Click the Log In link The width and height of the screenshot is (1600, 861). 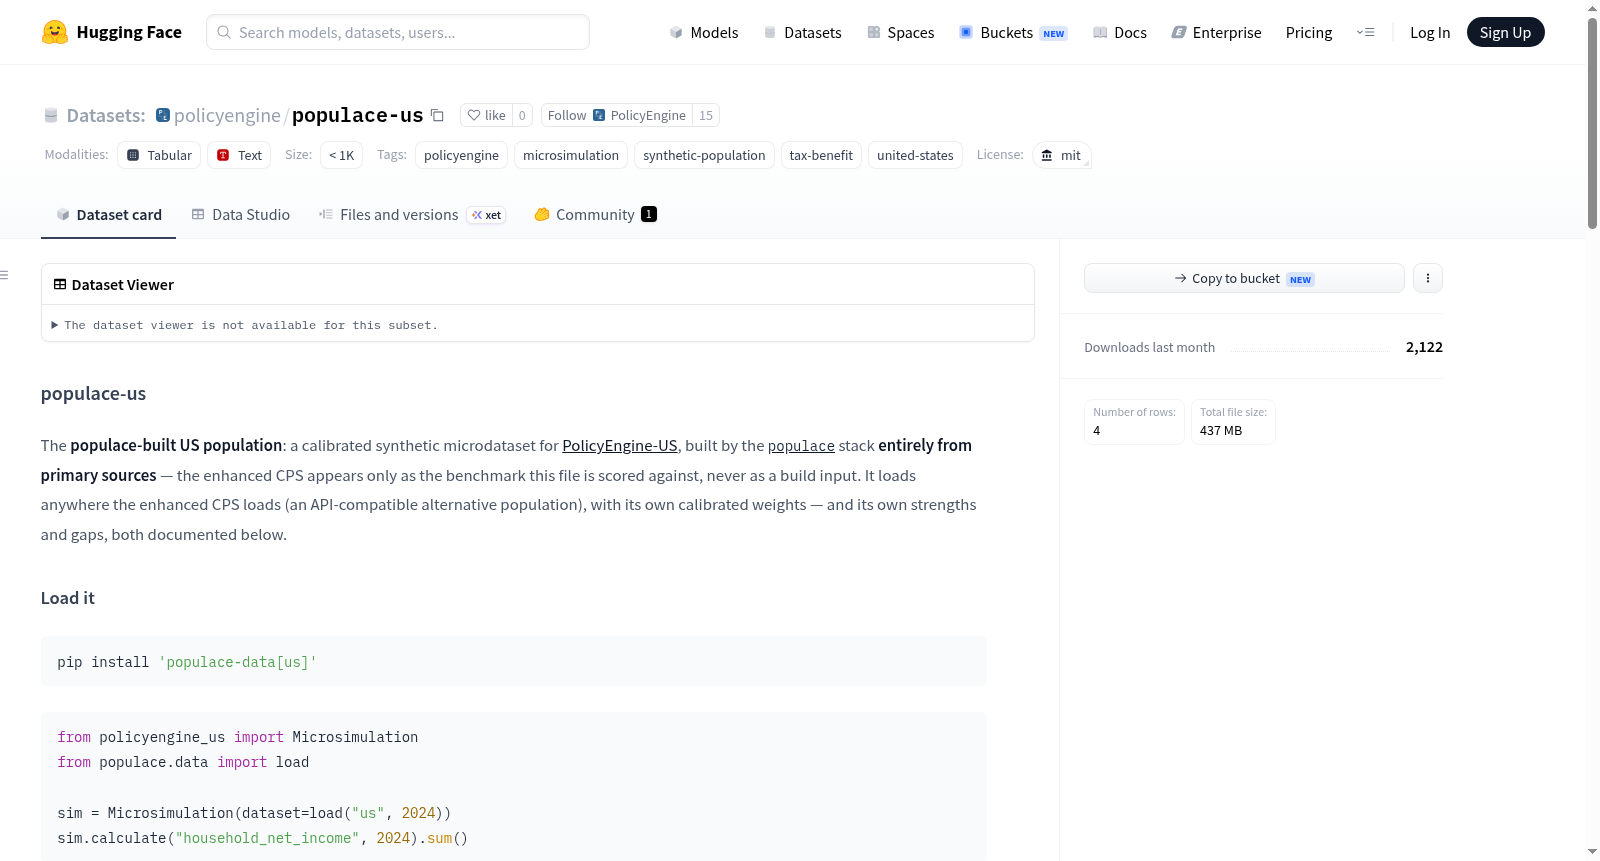pyautogui.click(x=1430, y=32)
